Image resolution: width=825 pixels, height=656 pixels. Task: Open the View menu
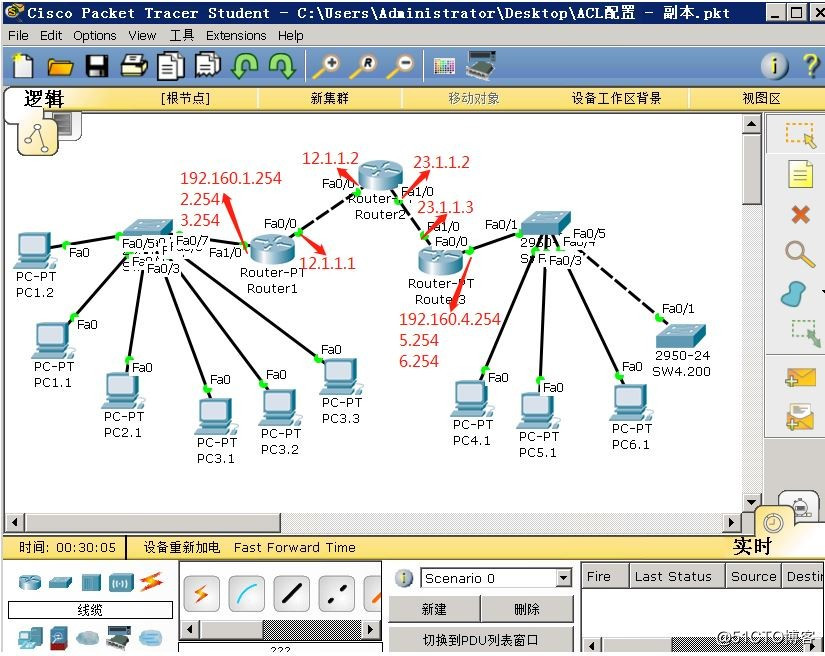click(142, 35)
